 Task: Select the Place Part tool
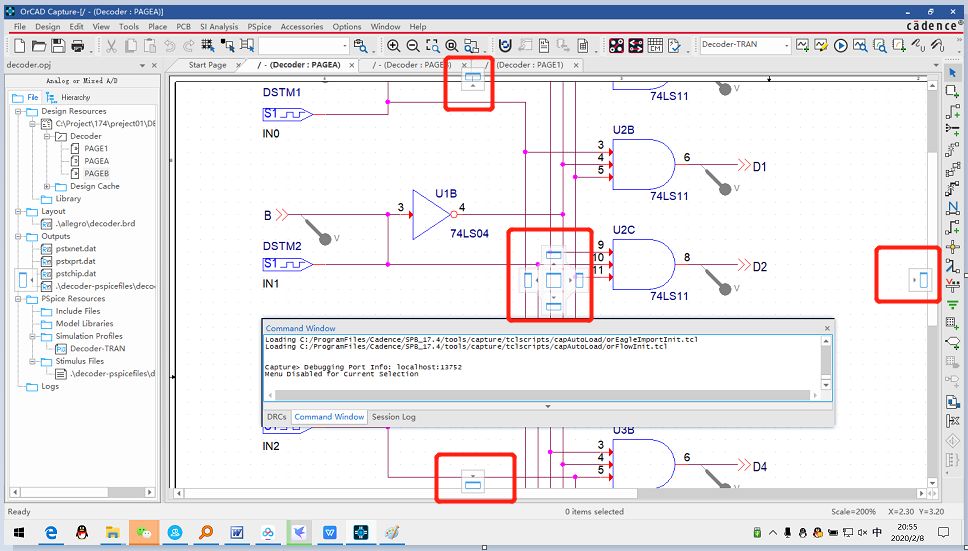pos(952,91)
